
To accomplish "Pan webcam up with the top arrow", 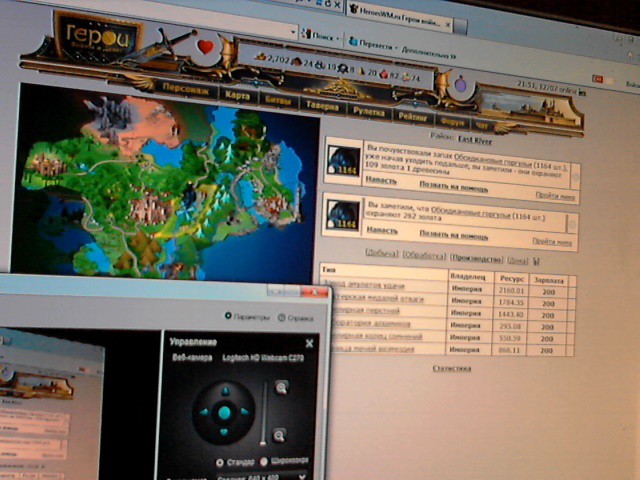I will point(225,392).
